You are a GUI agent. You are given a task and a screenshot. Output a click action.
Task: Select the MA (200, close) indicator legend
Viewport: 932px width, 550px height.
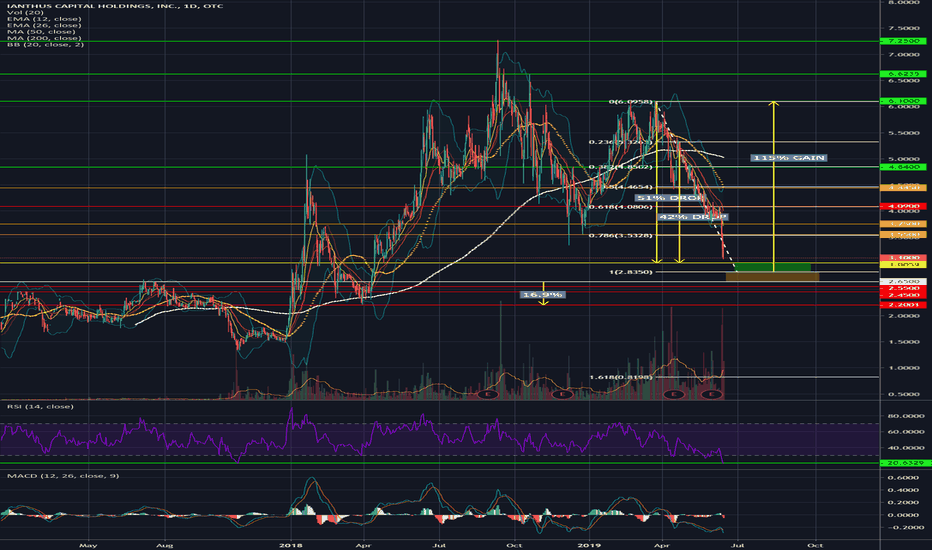click(x=44, y=38)
